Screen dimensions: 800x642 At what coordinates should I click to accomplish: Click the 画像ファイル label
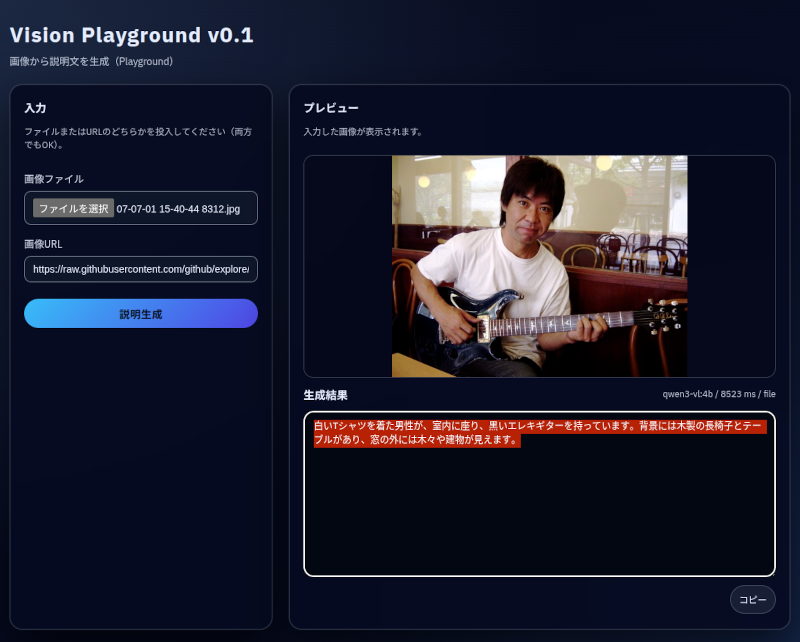54,179
